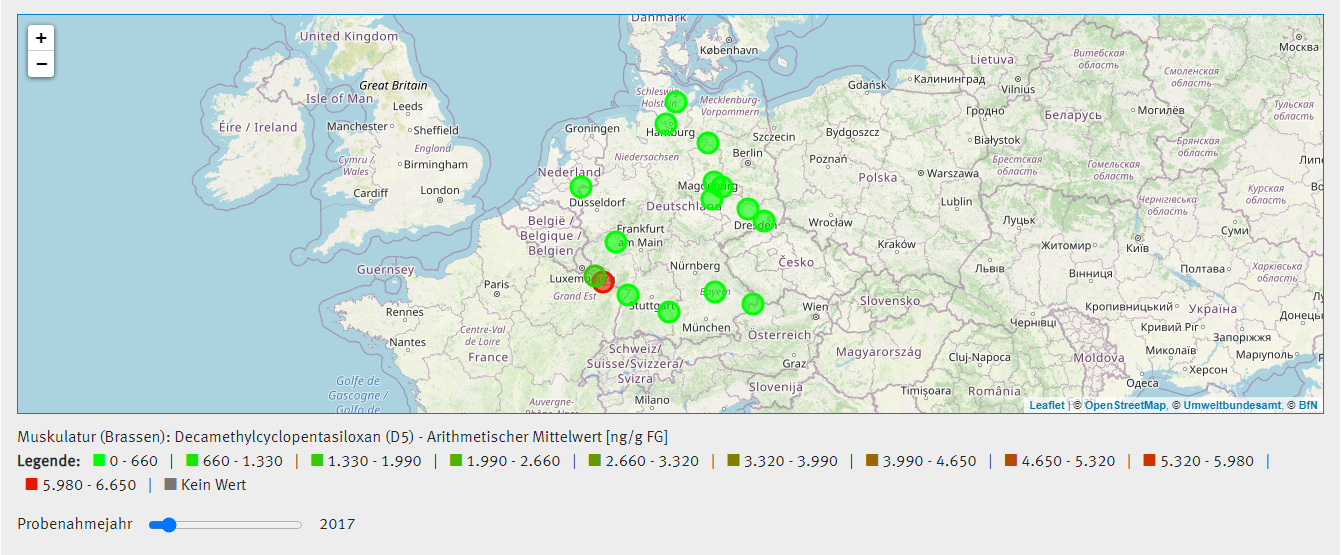Click the Milano label on map
Image resolution: width=1342 pixels, height=555 pixels.
(651, 400)
